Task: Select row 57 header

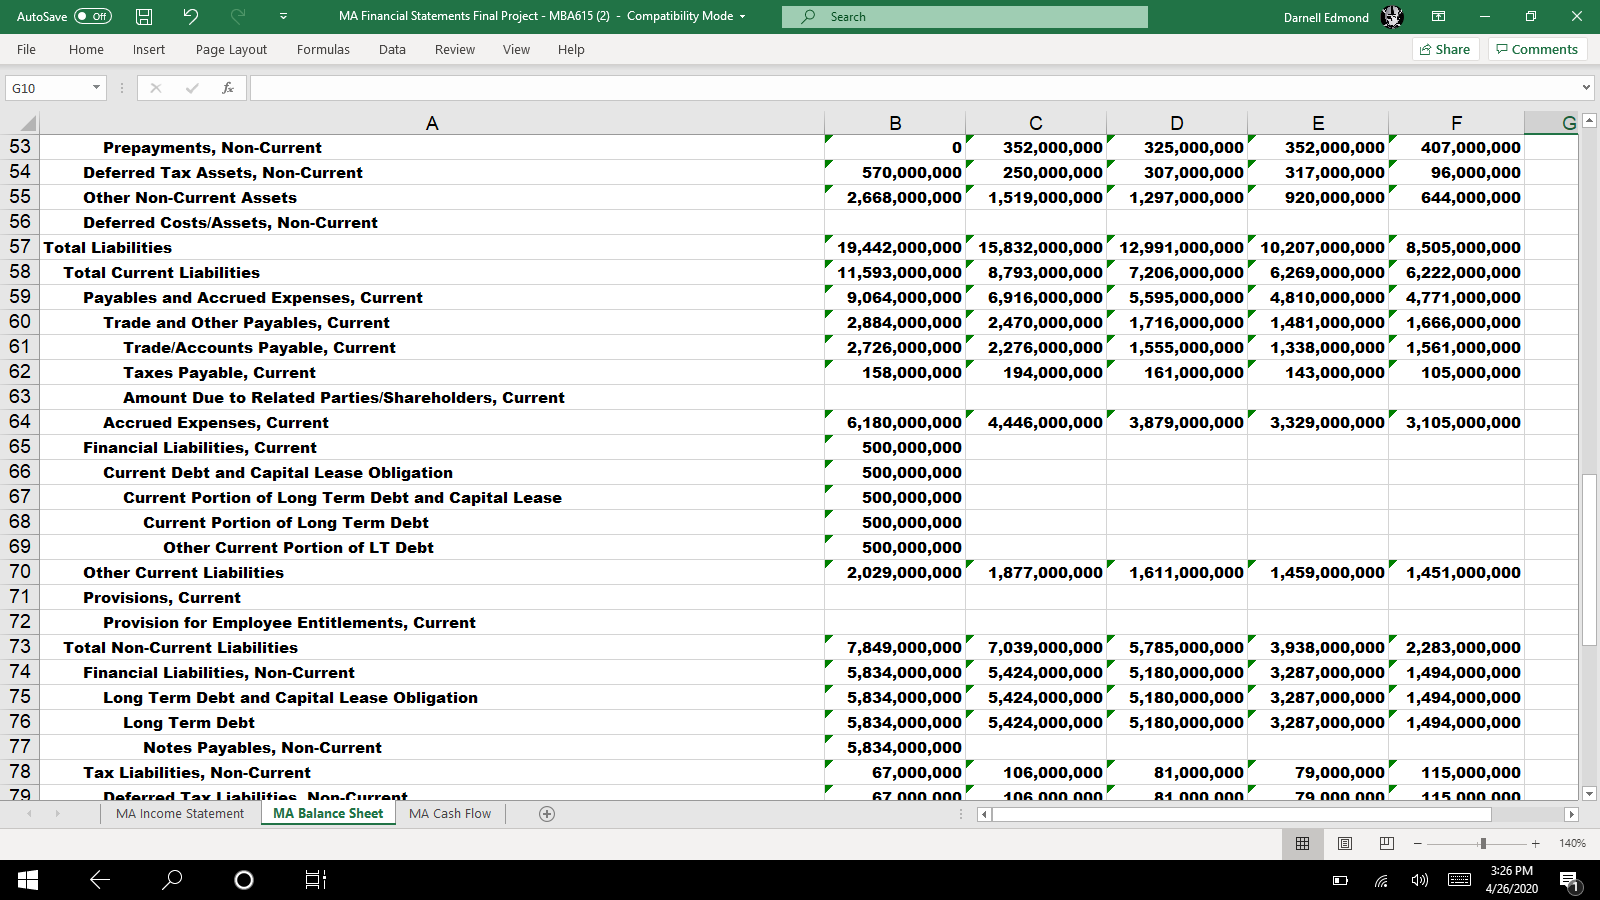Action: click(x=19, y=247)
